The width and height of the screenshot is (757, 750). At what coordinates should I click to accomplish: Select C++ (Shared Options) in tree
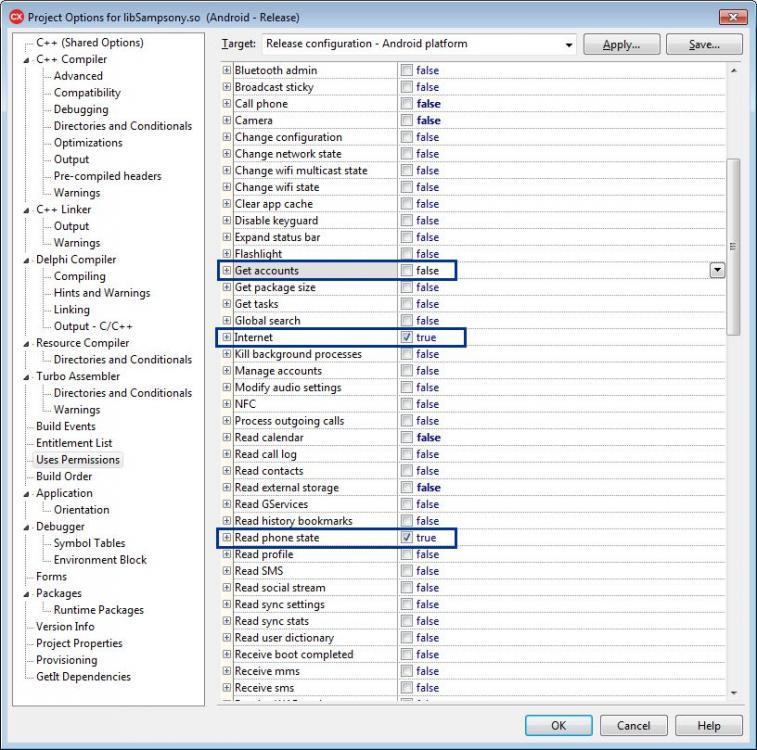[90, 42]
